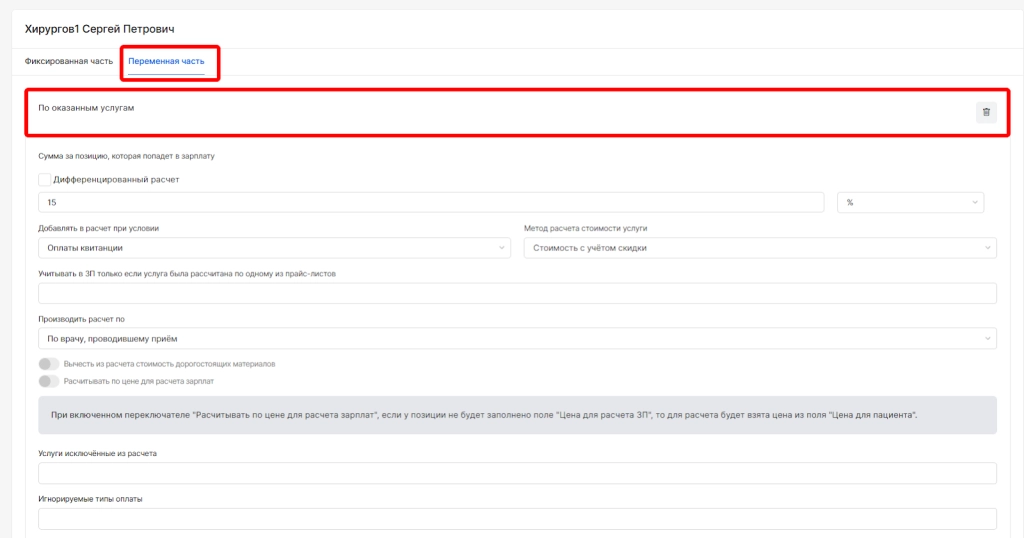Click the amount field containing 15

(430, 203)
